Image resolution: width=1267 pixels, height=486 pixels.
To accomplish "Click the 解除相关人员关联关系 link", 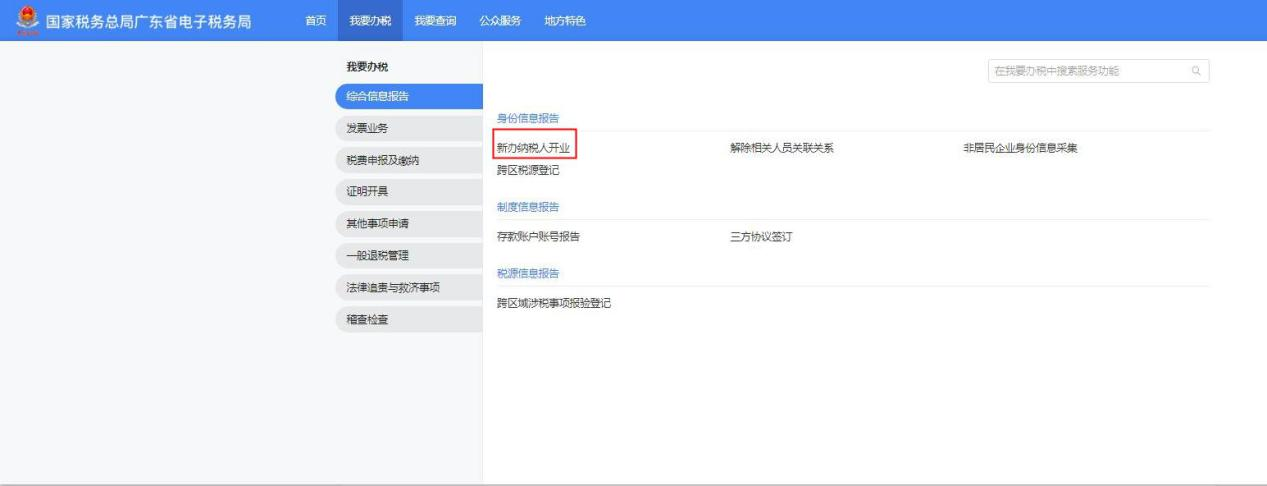I will [x=781, y=148].
